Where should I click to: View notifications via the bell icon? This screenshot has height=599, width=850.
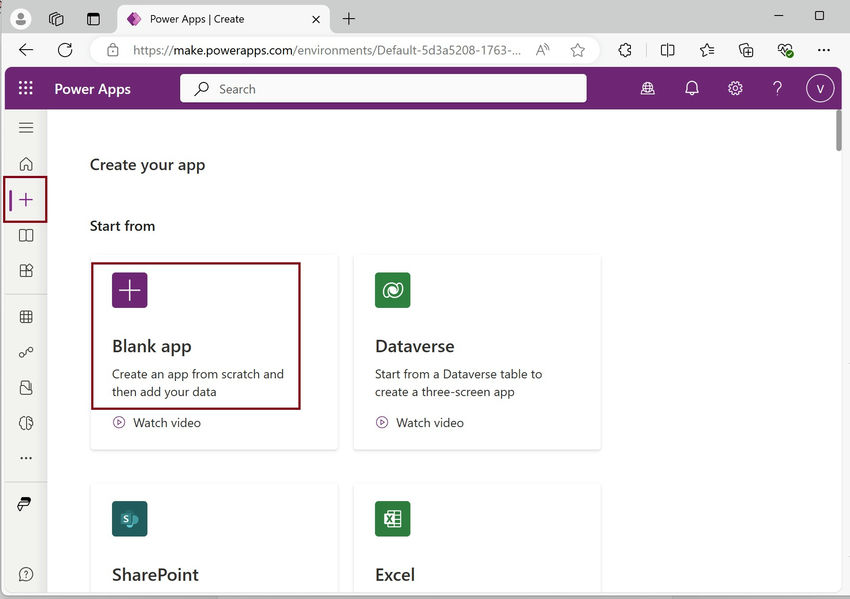point(691,88)
